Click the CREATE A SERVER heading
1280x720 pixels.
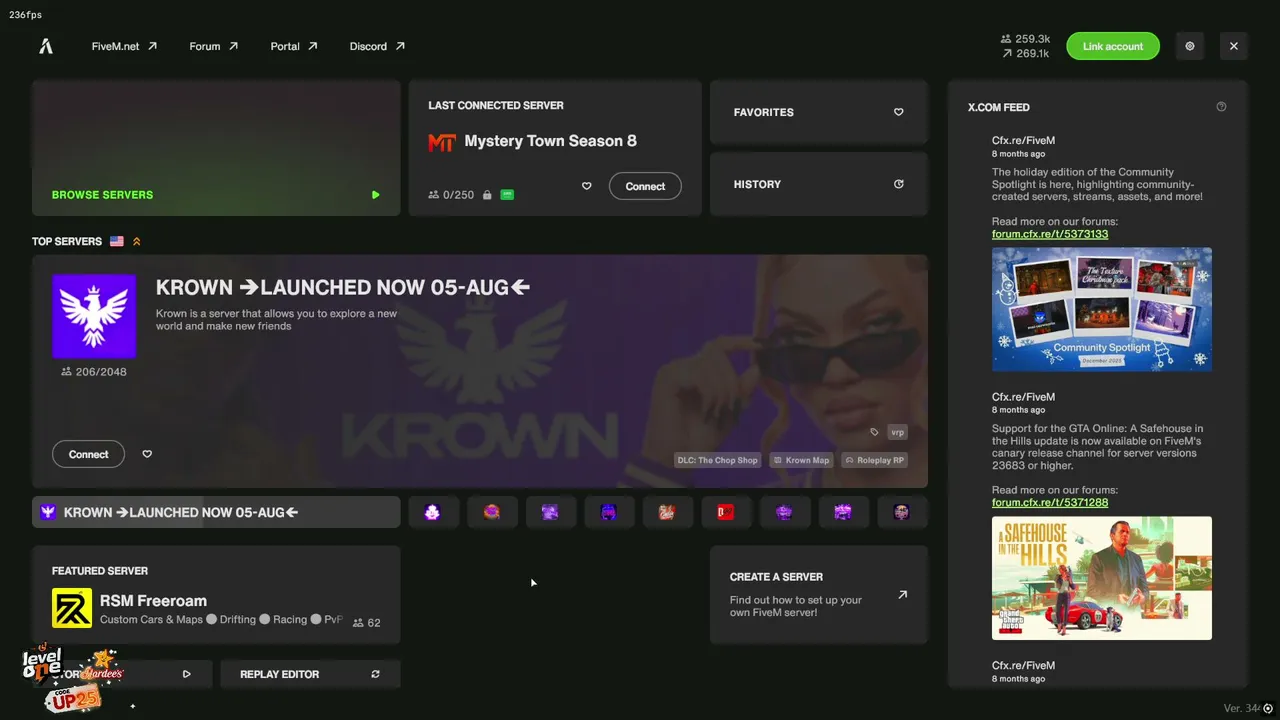[776, 577]
